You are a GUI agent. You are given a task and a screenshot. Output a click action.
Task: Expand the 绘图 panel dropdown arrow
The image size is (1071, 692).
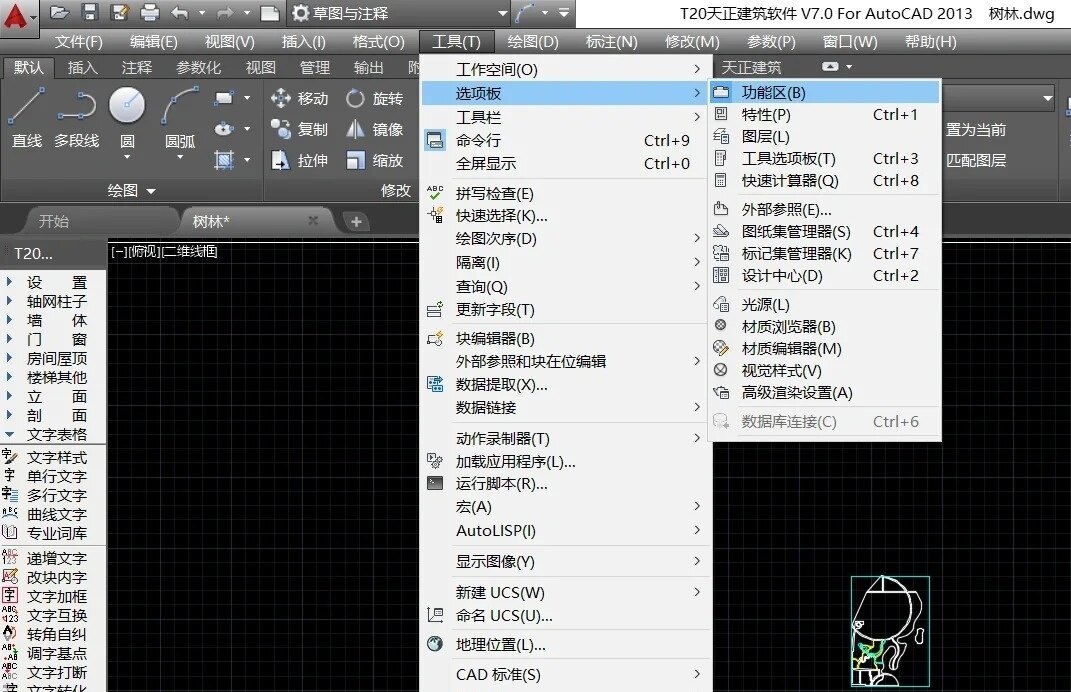pyautogui.click(x=151, y=191)
